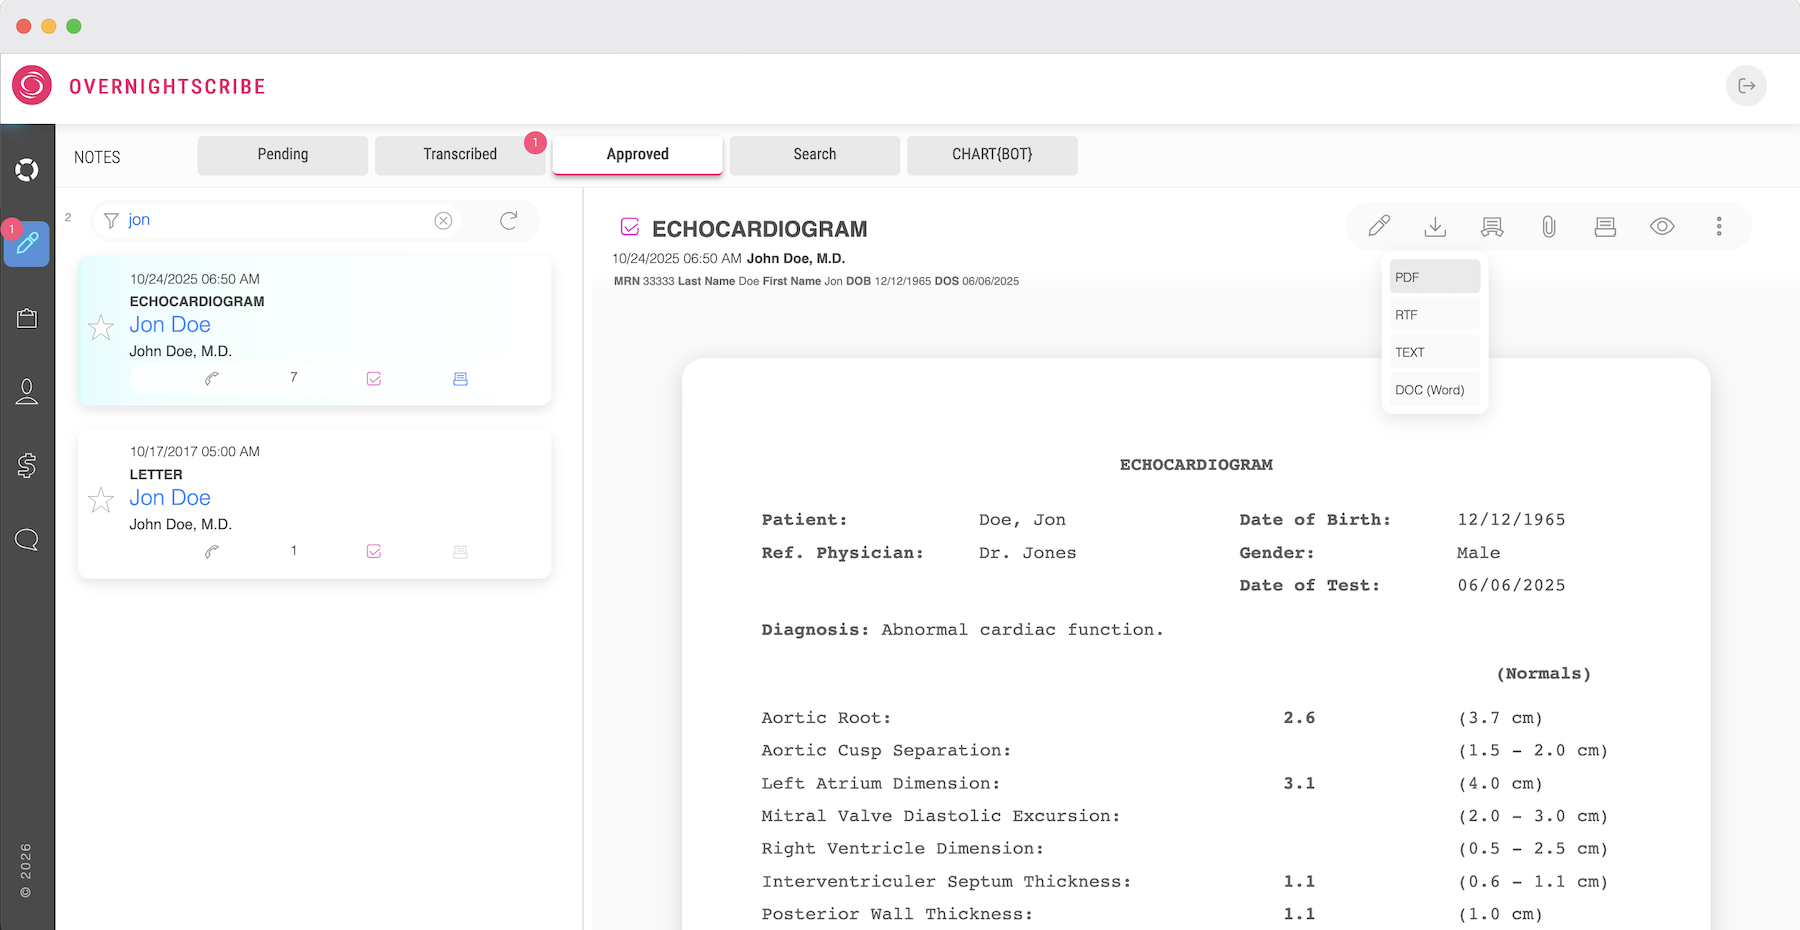Switch to the Transcribed tab
This screenshot has height=930, width=1800.
click(x=460, y=155)
